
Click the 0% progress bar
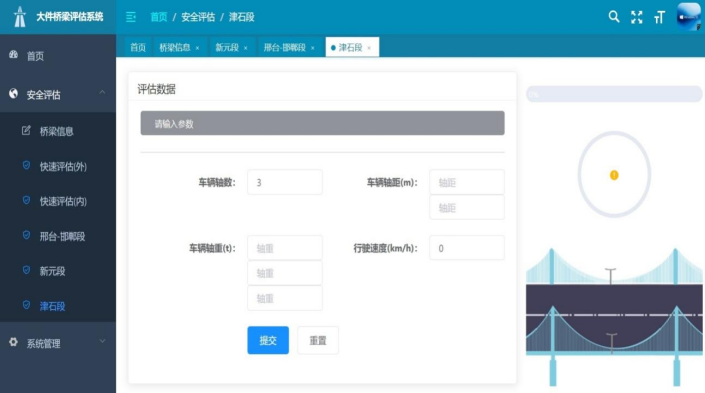614,94
